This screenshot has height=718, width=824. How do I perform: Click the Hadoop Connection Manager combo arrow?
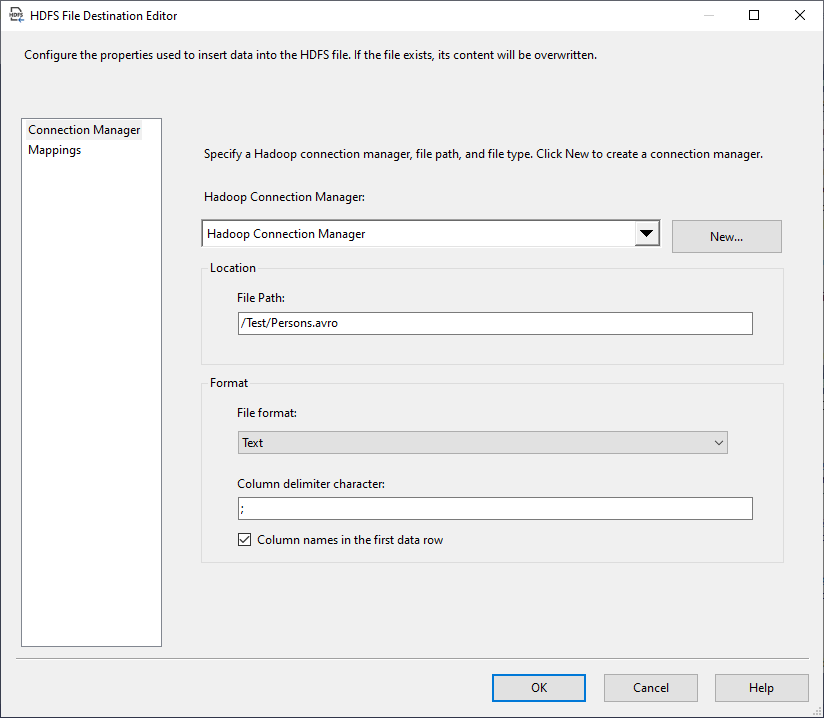(x=648, y=231)
